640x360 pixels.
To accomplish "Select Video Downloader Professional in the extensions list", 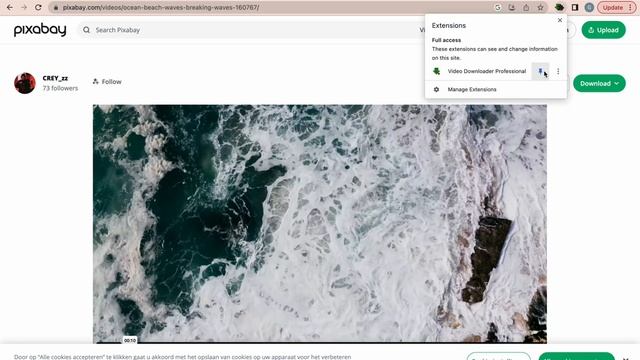I will pyautogui.click(x=487, y=71).
